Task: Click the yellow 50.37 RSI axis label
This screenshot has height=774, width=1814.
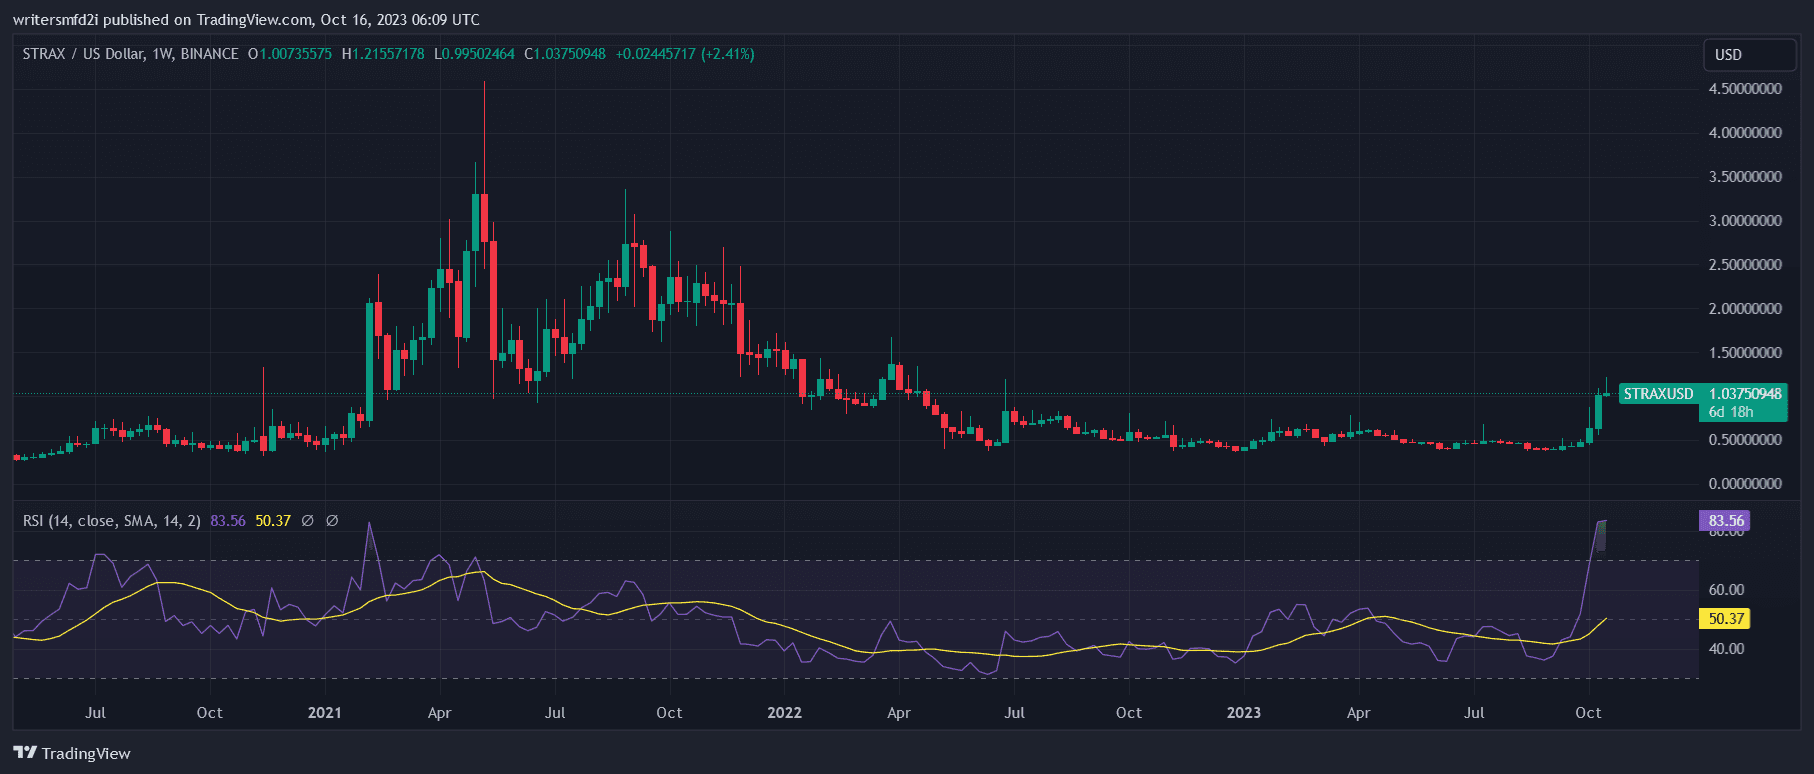Action: pyautogui.click(x=1725, y=619)
